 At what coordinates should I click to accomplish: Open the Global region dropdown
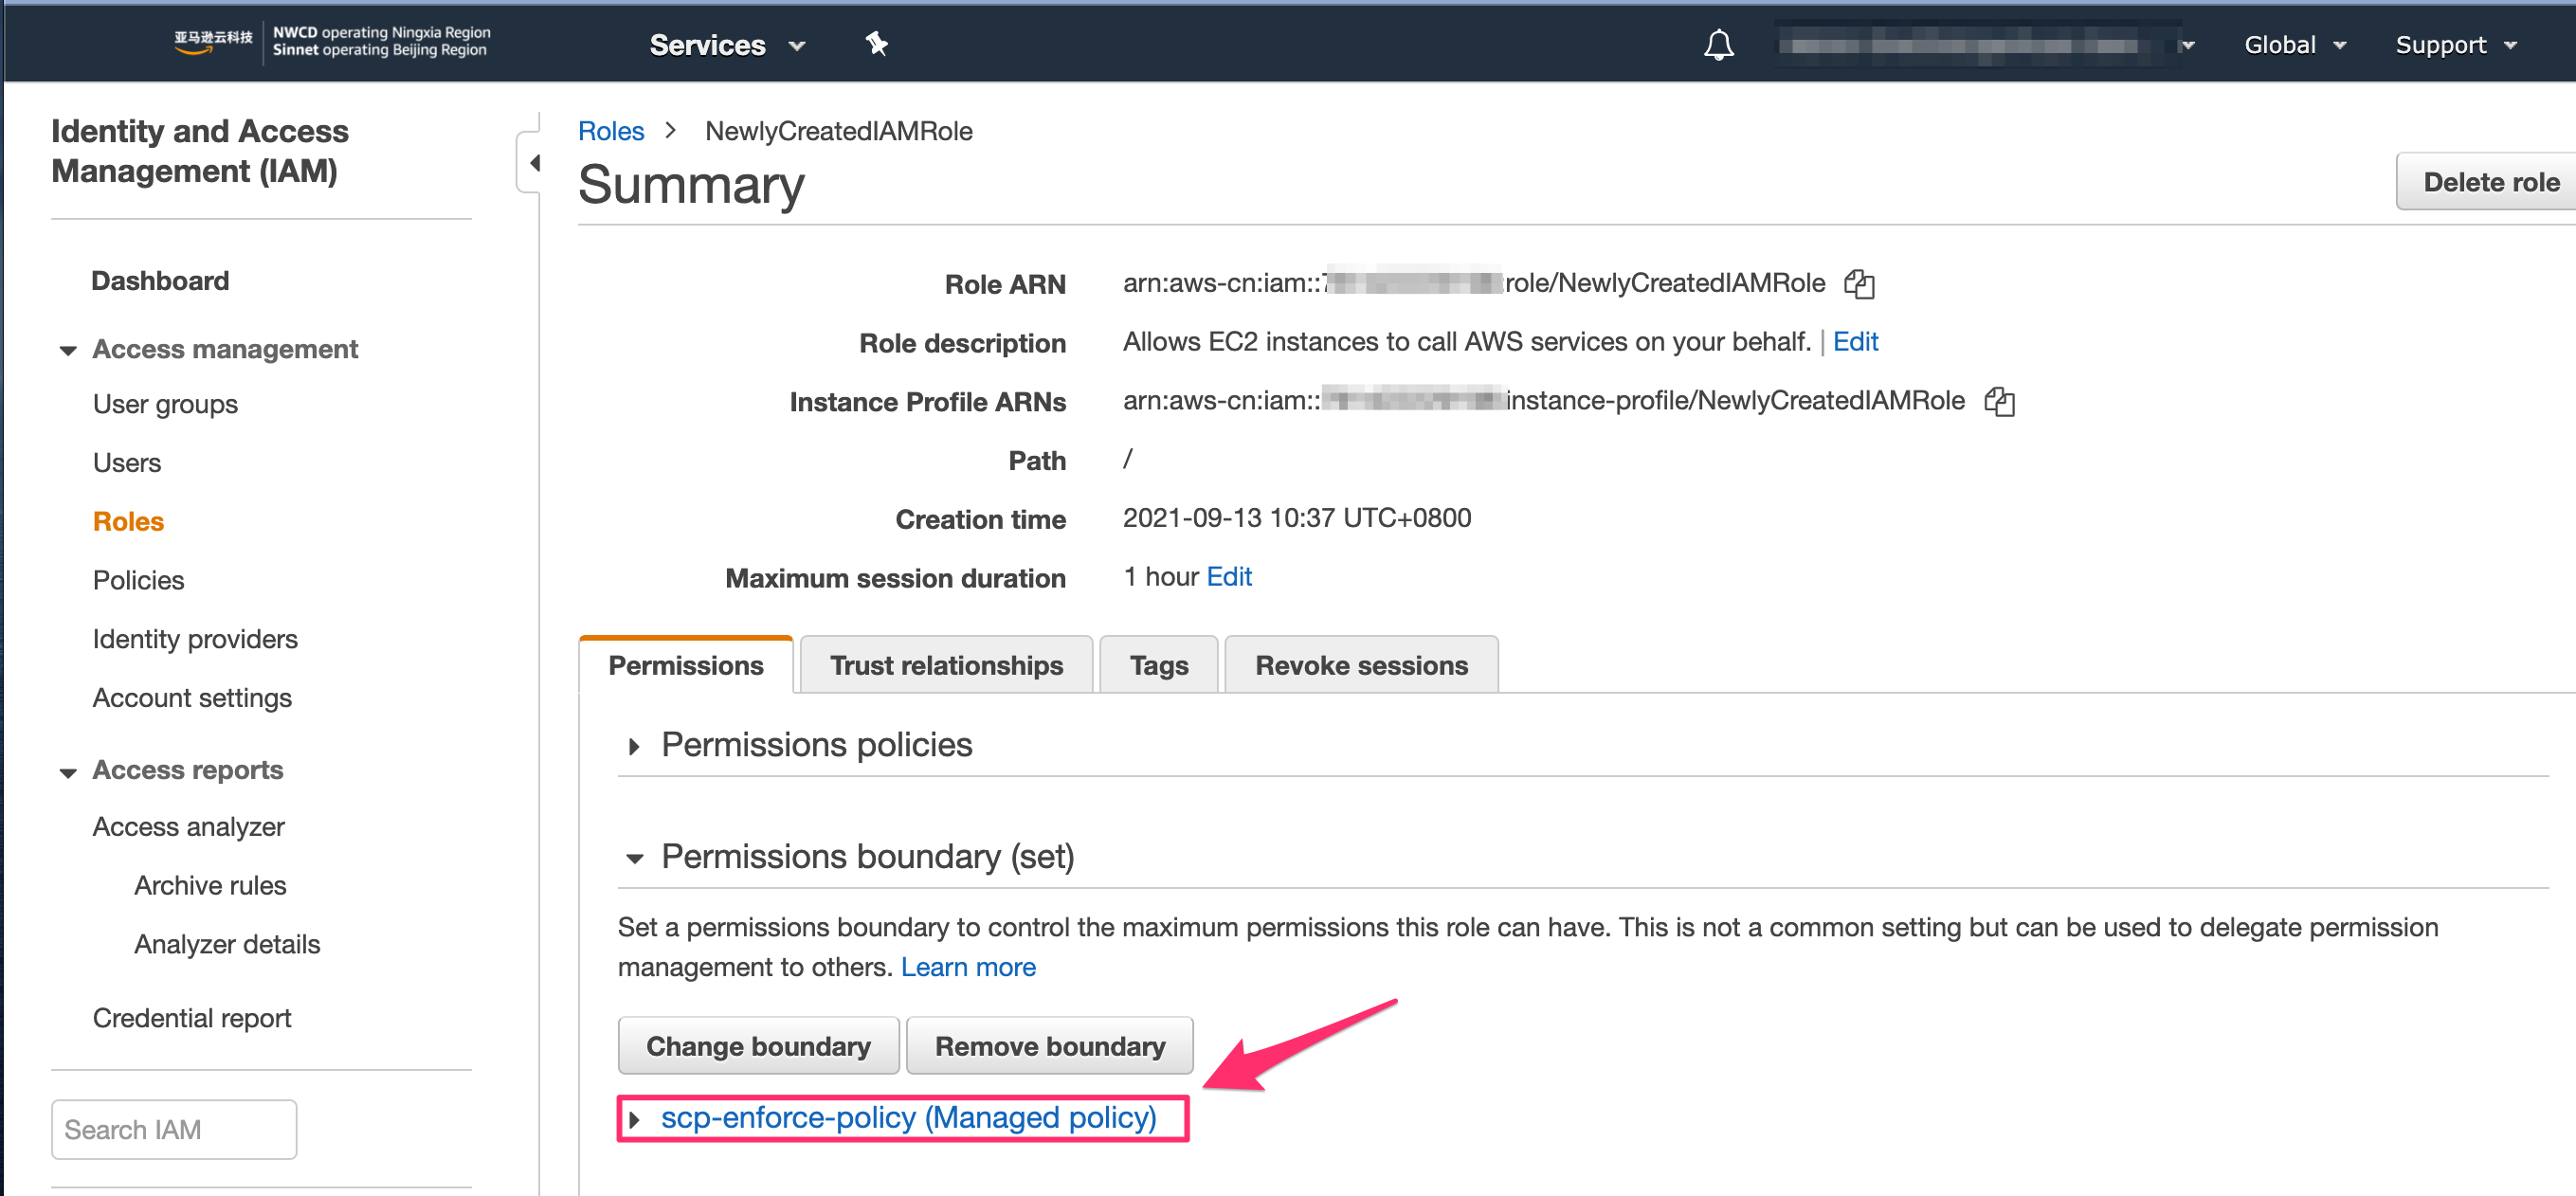[x=2295, y=45]
